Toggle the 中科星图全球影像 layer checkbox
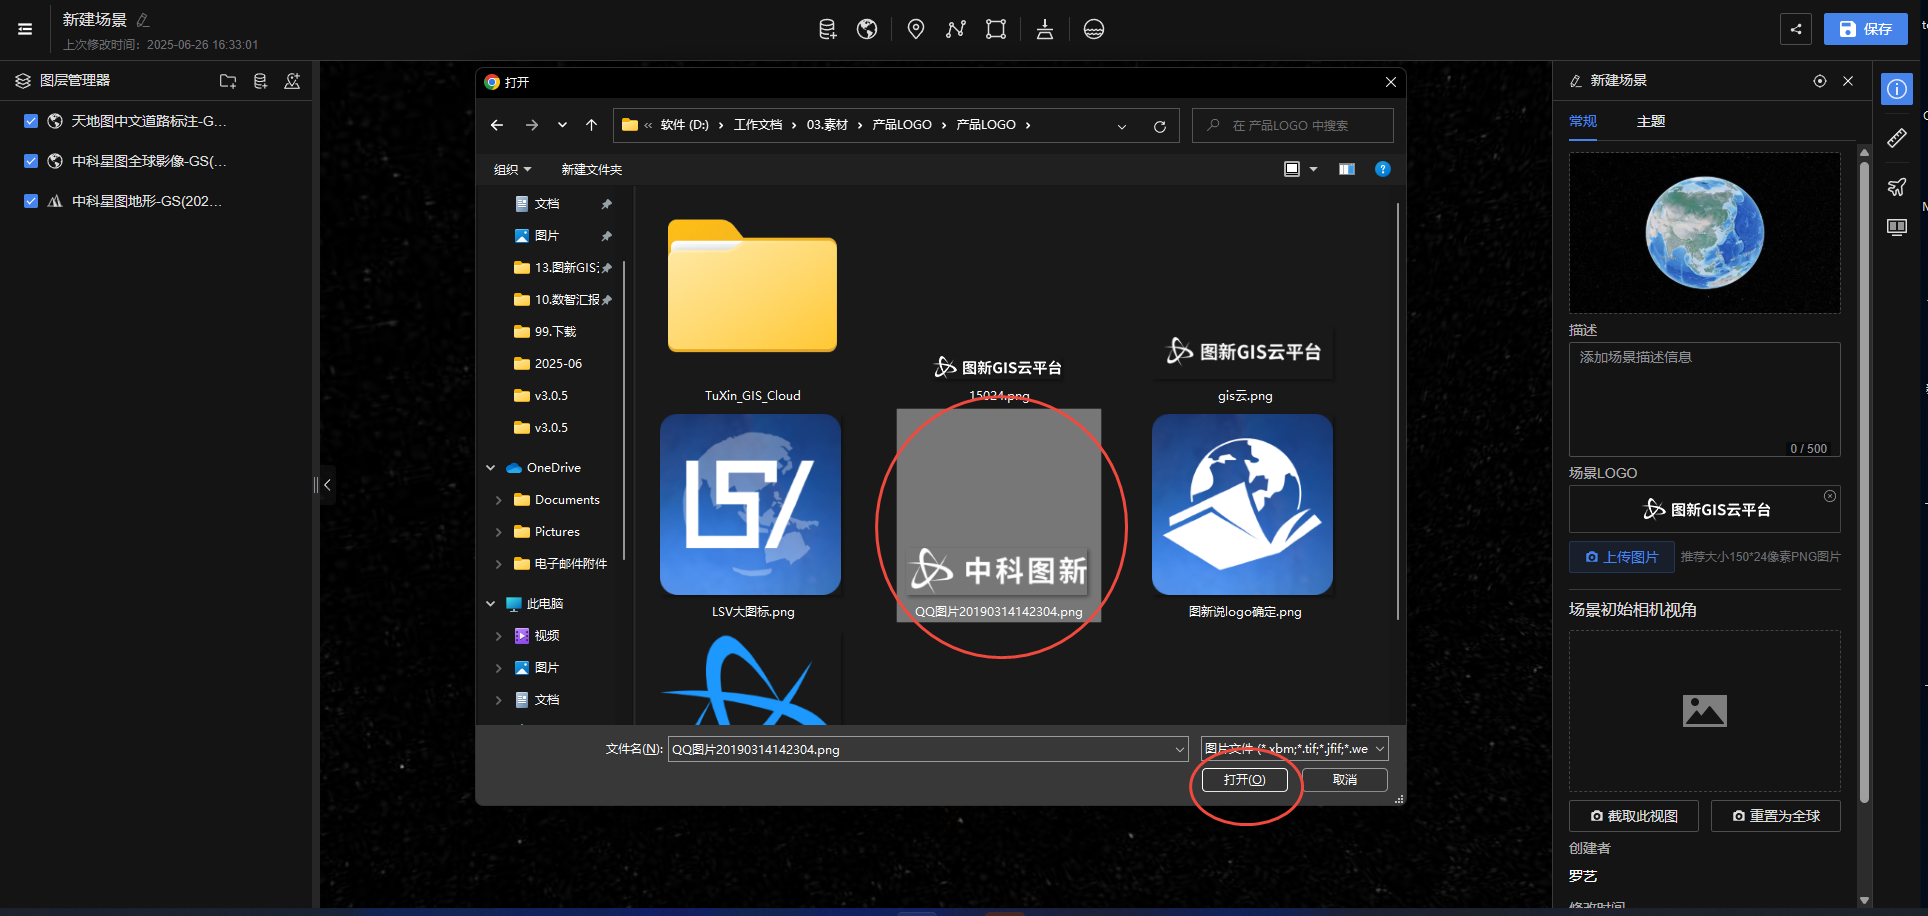The image size is (1928, 916). click(x=31, y=161)
